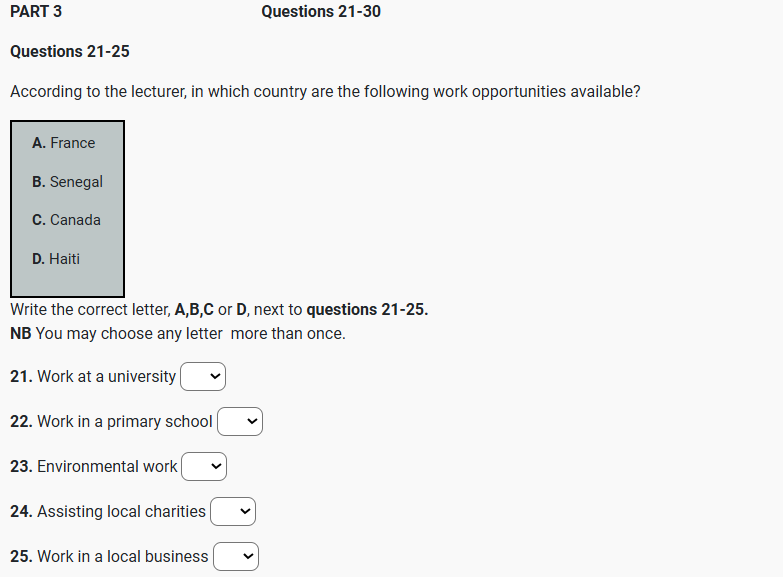Click option A. France in the box
The width and height of the screenshot is (783, 577).
pos(64,143)
